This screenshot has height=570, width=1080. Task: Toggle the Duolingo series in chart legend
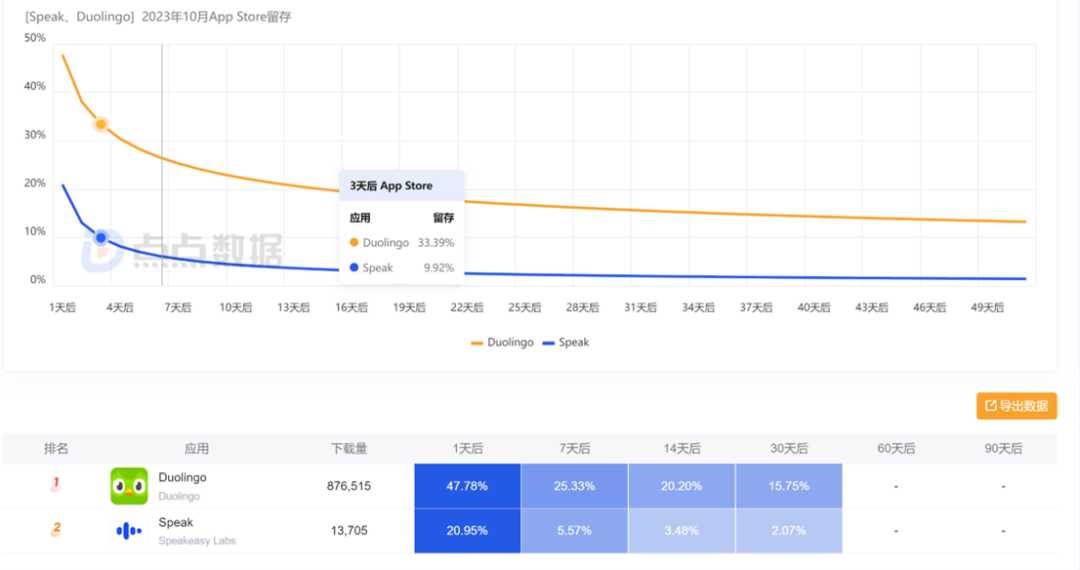click(502, 342)
